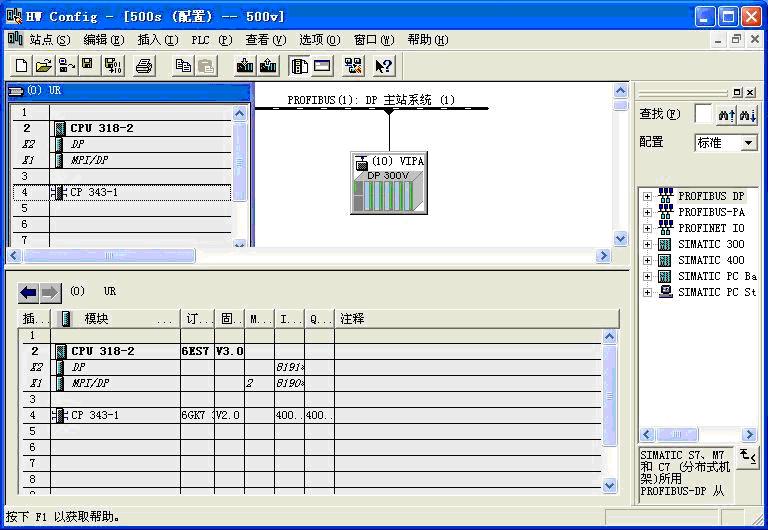Open the 窗口(W) menu
Viewport: 768px width, 530px height.
374,40
